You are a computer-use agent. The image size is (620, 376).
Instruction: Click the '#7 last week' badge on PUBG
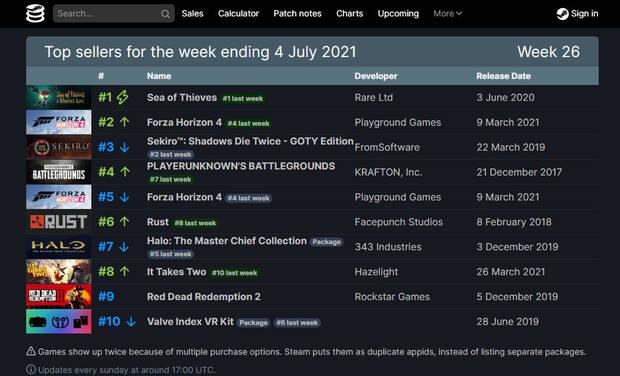pos(170,179)
